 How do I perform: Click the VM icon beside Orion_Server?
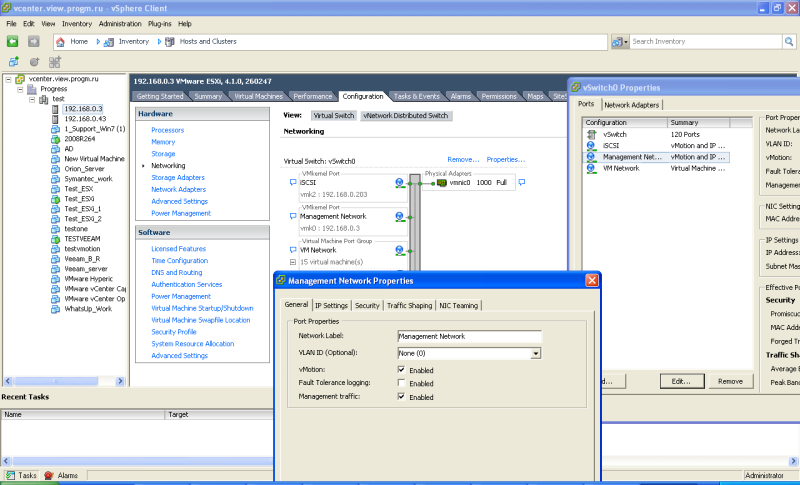pos(55,169)
